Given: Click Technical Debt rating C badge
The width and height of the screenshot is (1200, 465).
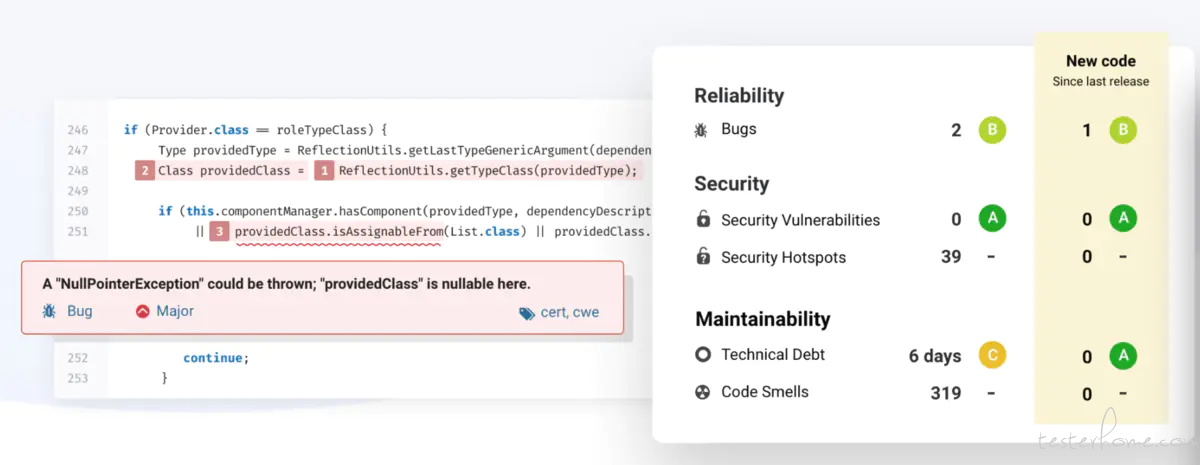Looking at the screenshot, I should coord(993,355).
